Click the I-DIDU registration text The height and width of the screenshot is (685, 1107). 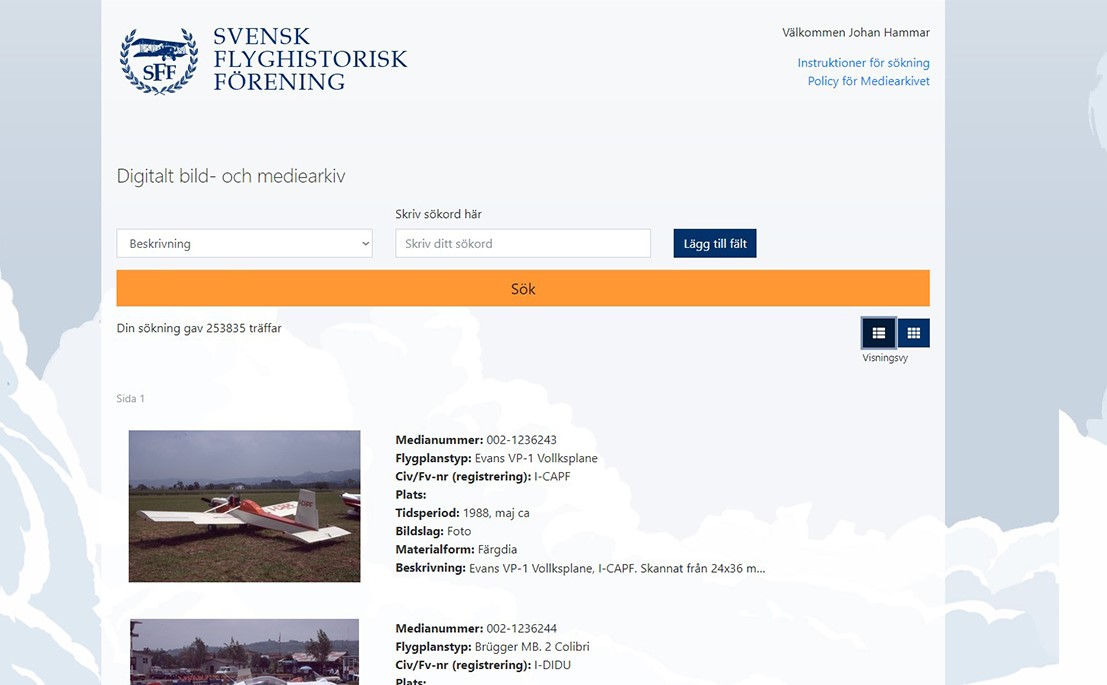(x=552, y=665)
